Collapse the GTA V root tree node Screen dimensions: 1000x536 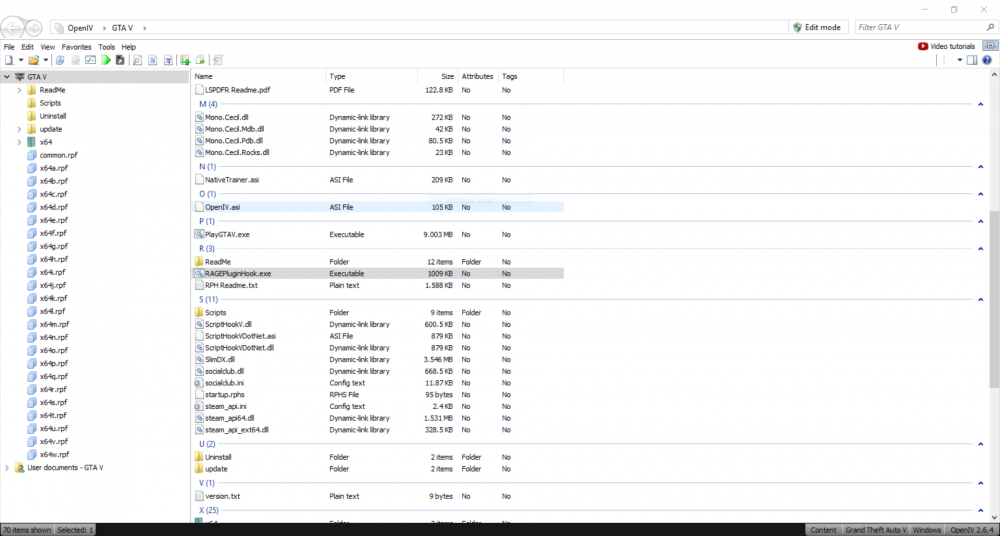[x=6, y=77]
